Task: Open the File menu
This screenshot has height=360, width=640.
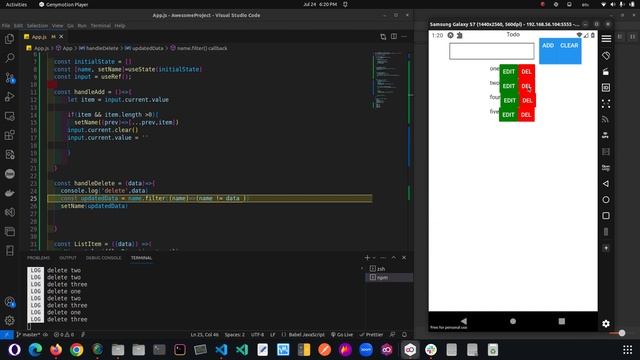Action: tap(6, 26)
